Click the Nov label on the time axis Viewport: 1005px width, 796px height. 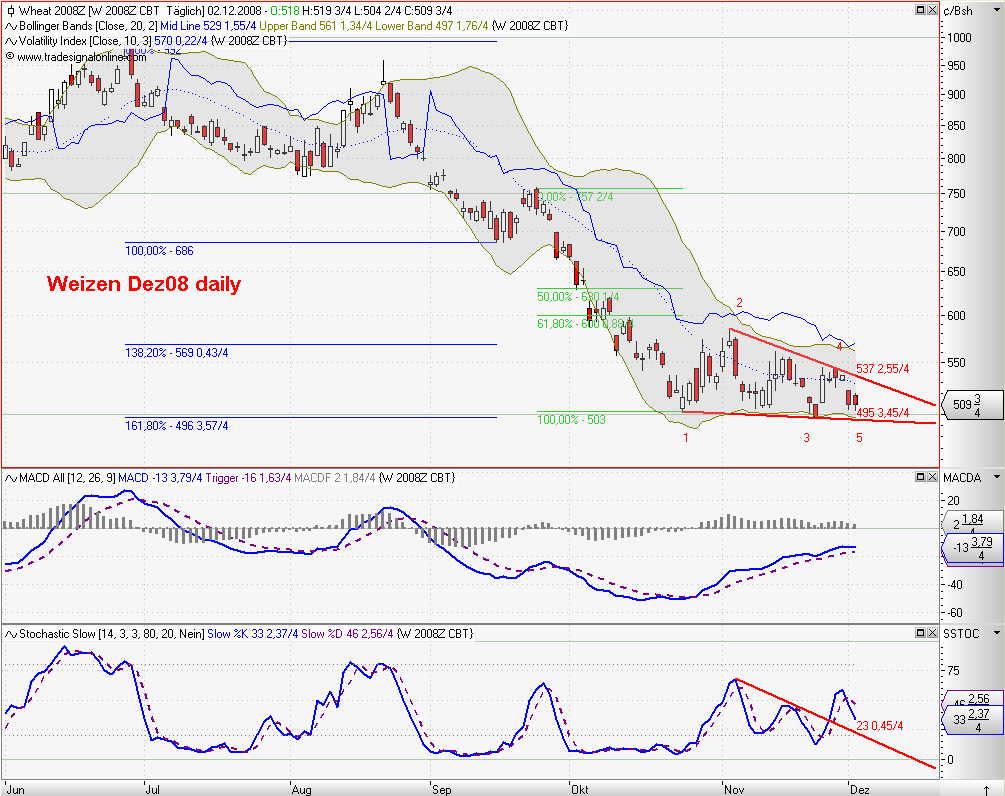tap(734, 790)
